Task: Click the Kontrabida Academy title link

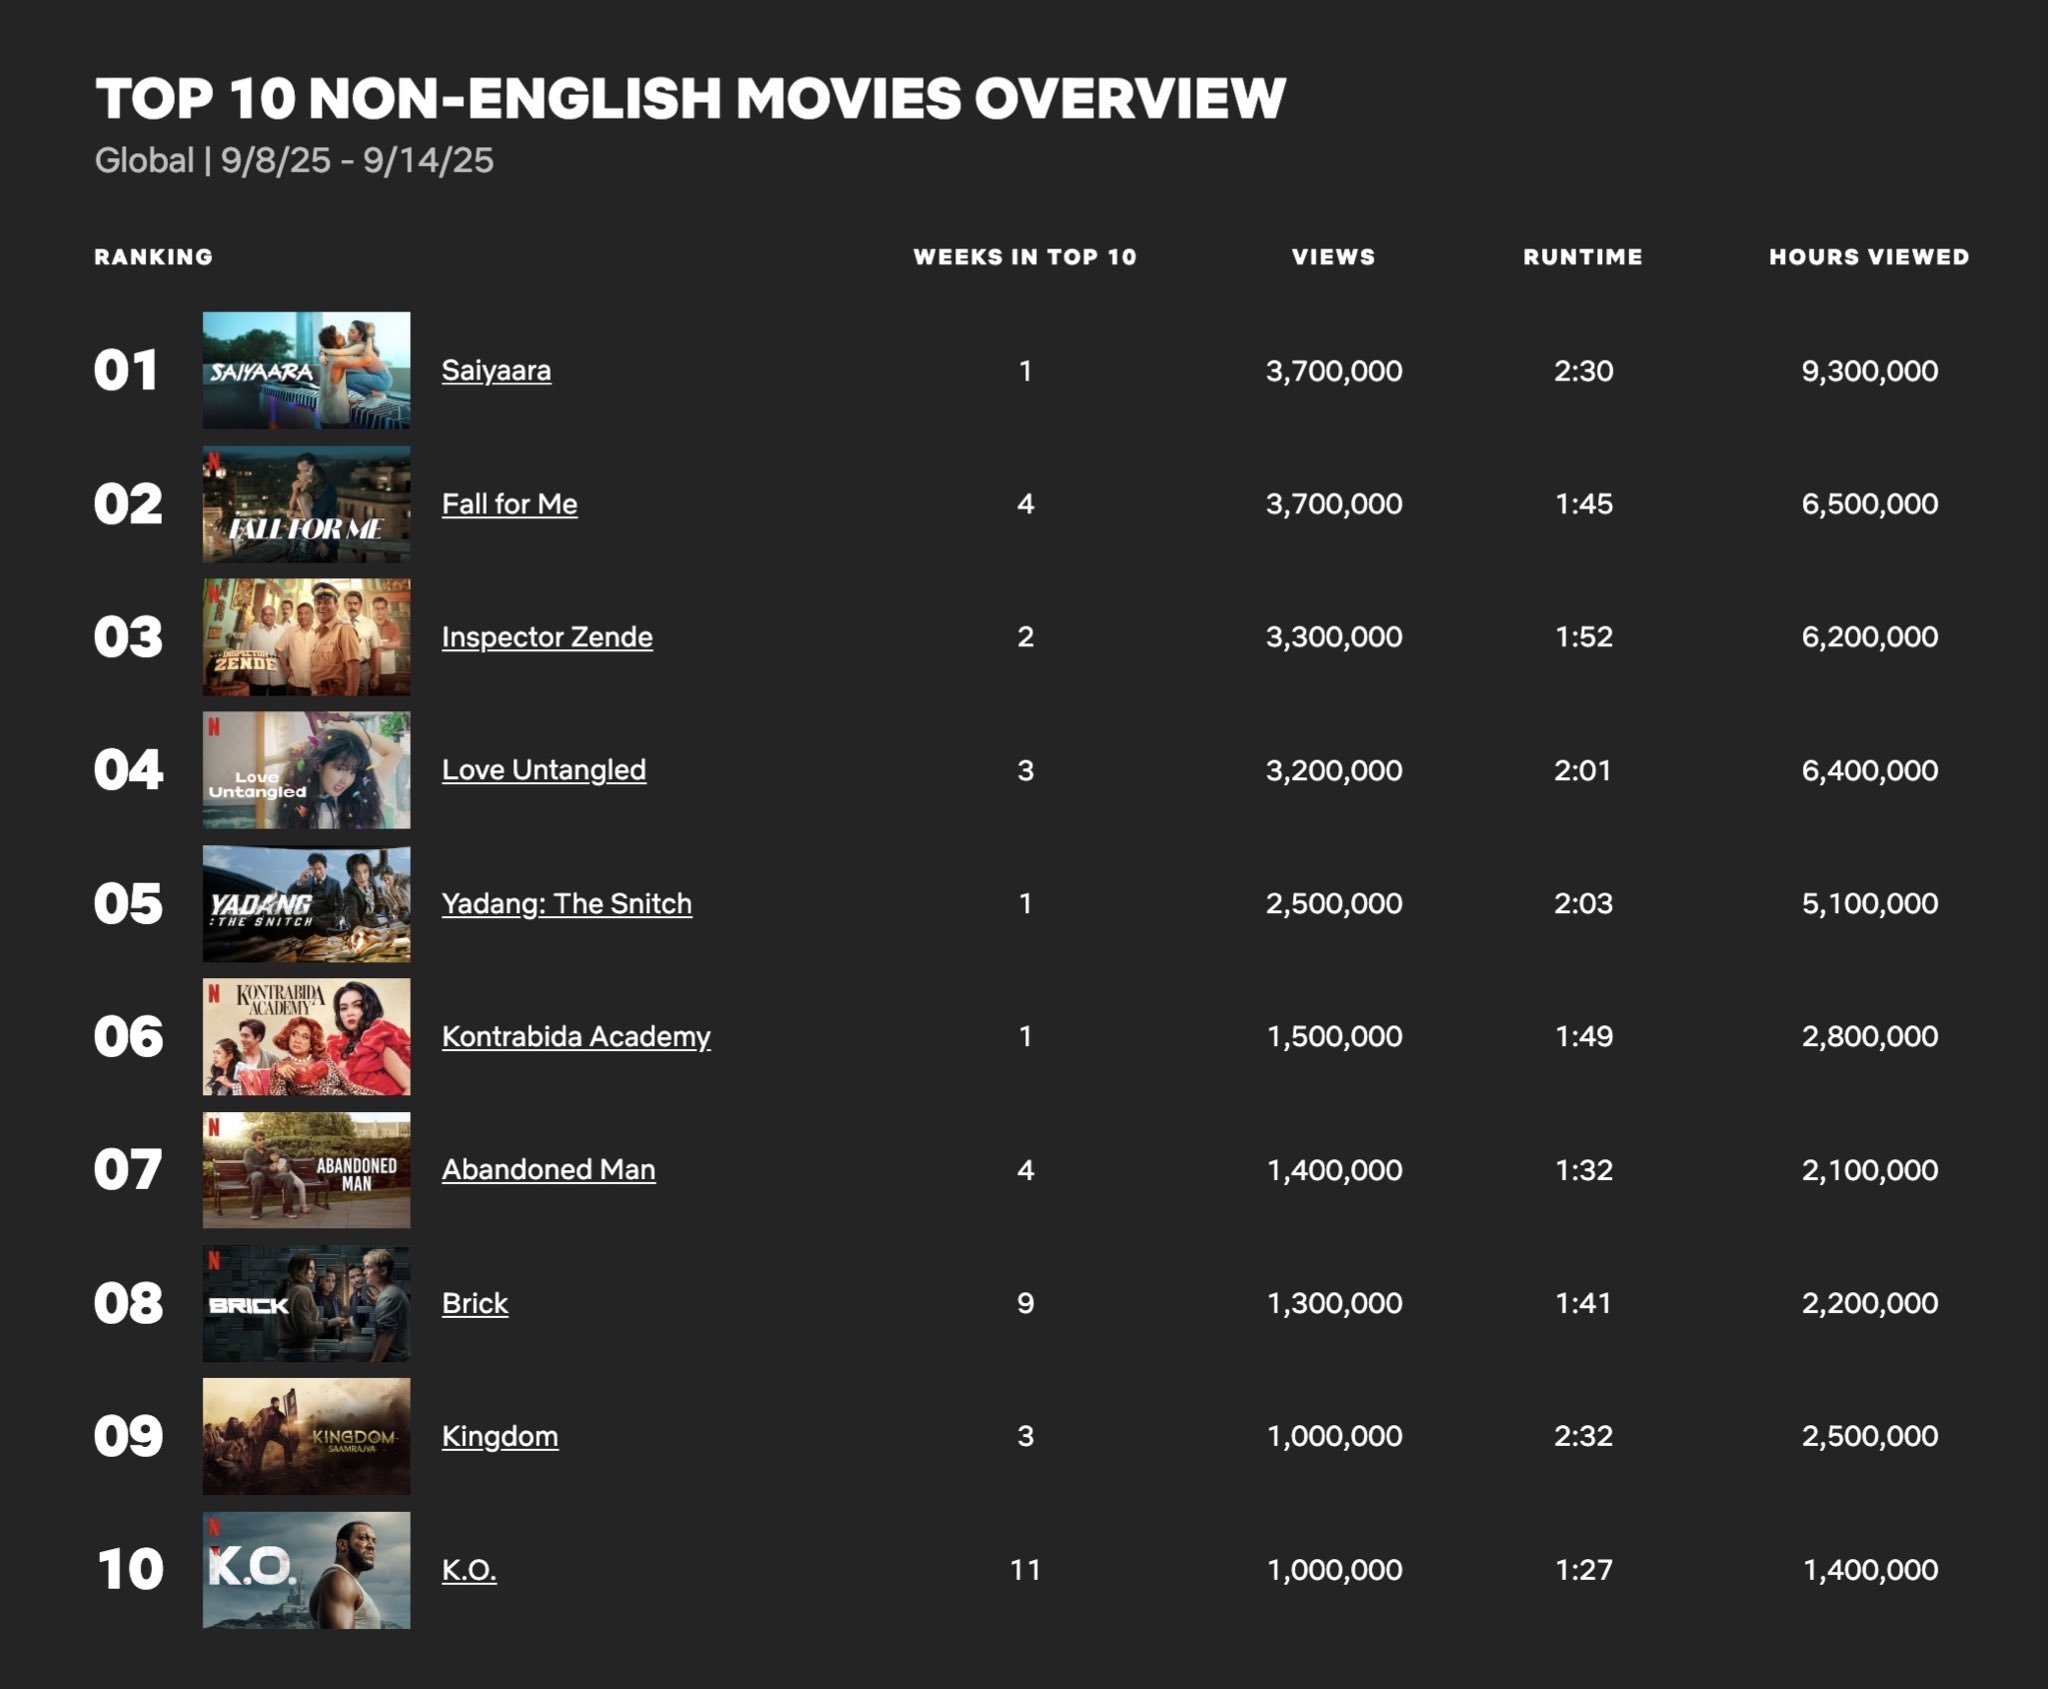Action: pyautogui.click(x=576, y=1037)
